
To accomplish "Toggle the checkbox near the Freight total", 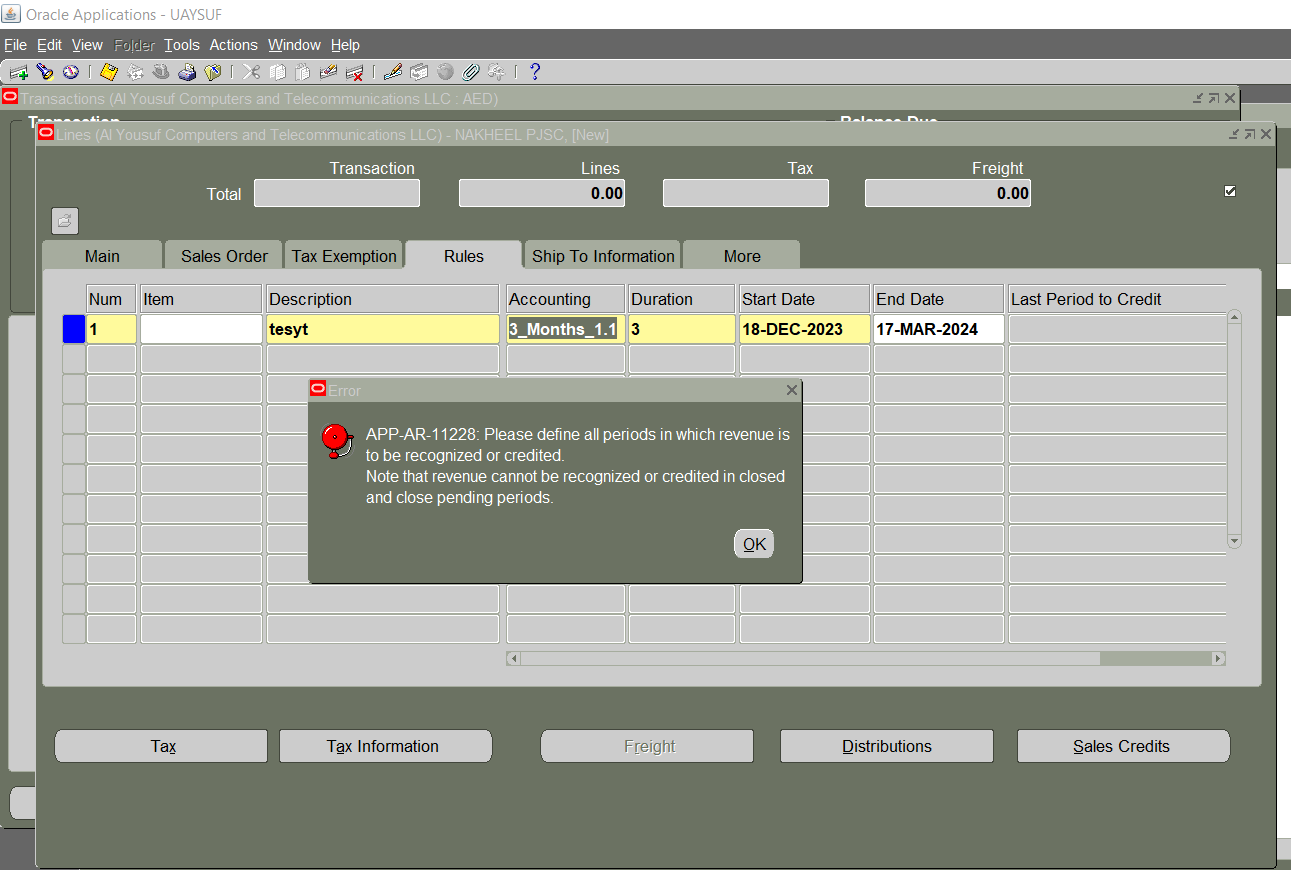I will click(x=1229, y=190).
